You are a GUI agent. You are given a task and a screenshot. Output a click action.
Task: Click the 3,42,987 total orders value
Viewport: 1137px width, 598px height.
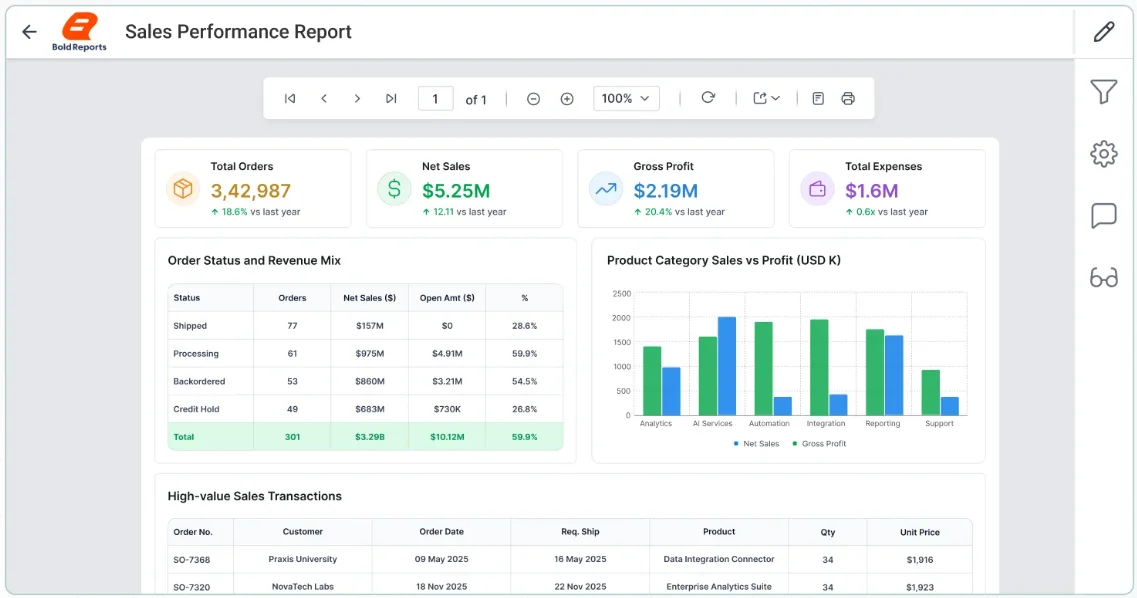click(x=251, y=191)
